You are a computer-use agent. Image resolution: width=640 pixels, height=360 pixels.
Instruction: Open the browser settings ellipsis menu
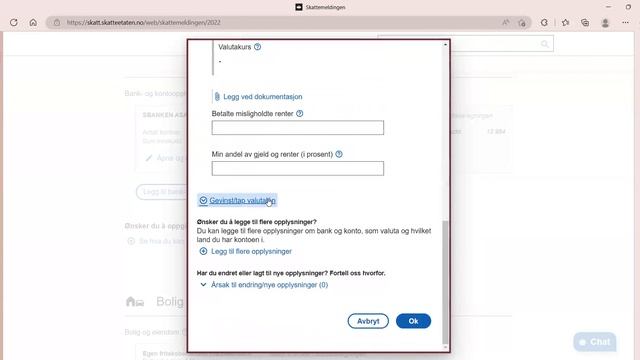(x=625, y=22)
